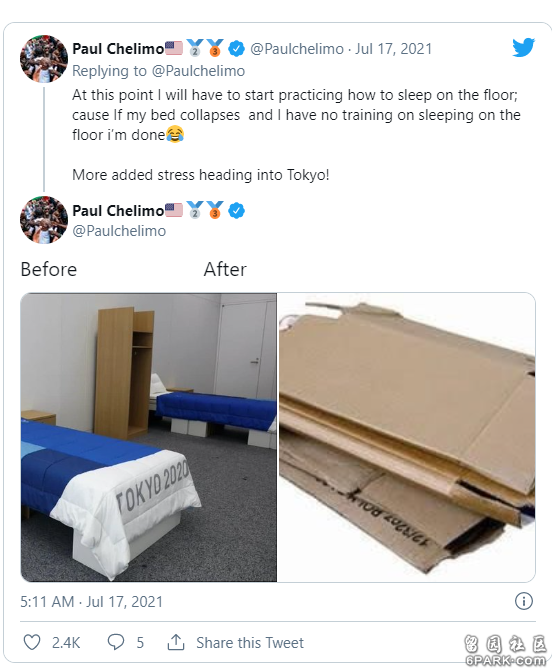The image size is (552, 668).
Task: Open replies via speech bubble icon
Action: tap(116, 642)
